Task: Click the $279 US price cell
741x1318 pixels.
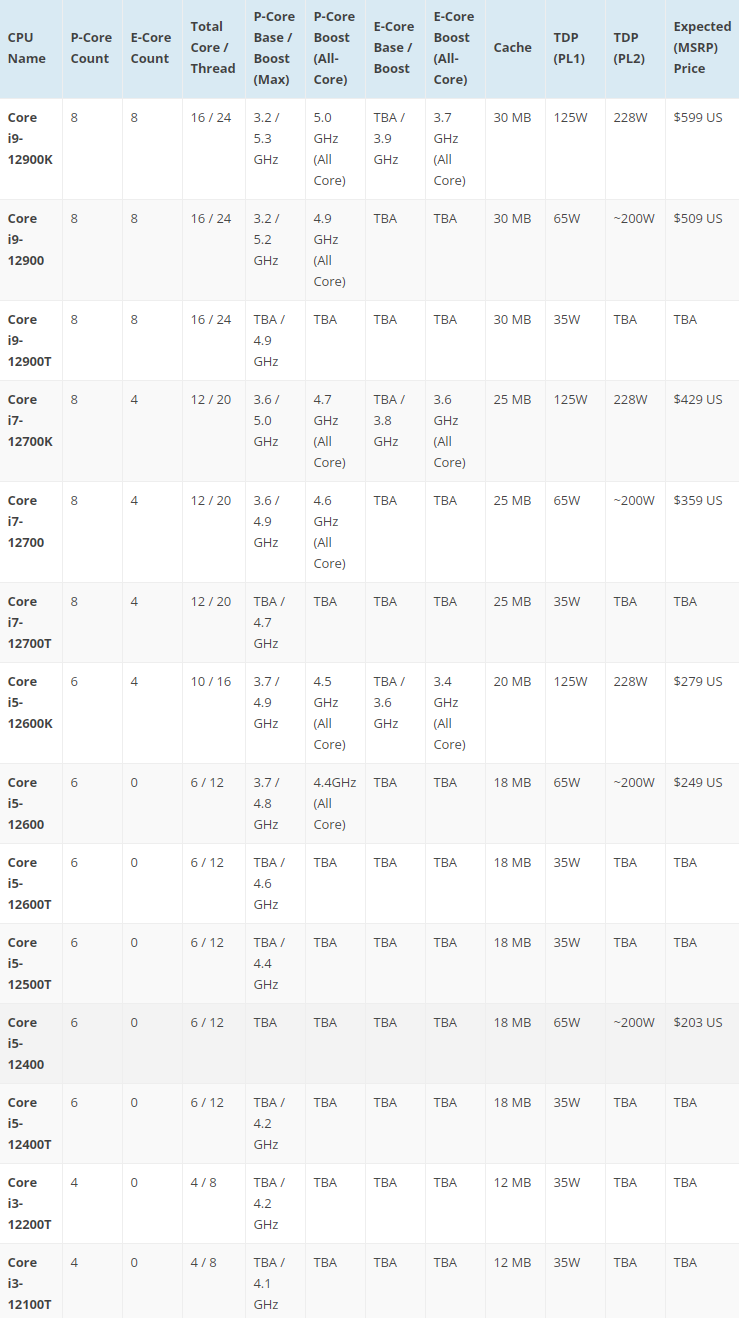Action: 697,682
